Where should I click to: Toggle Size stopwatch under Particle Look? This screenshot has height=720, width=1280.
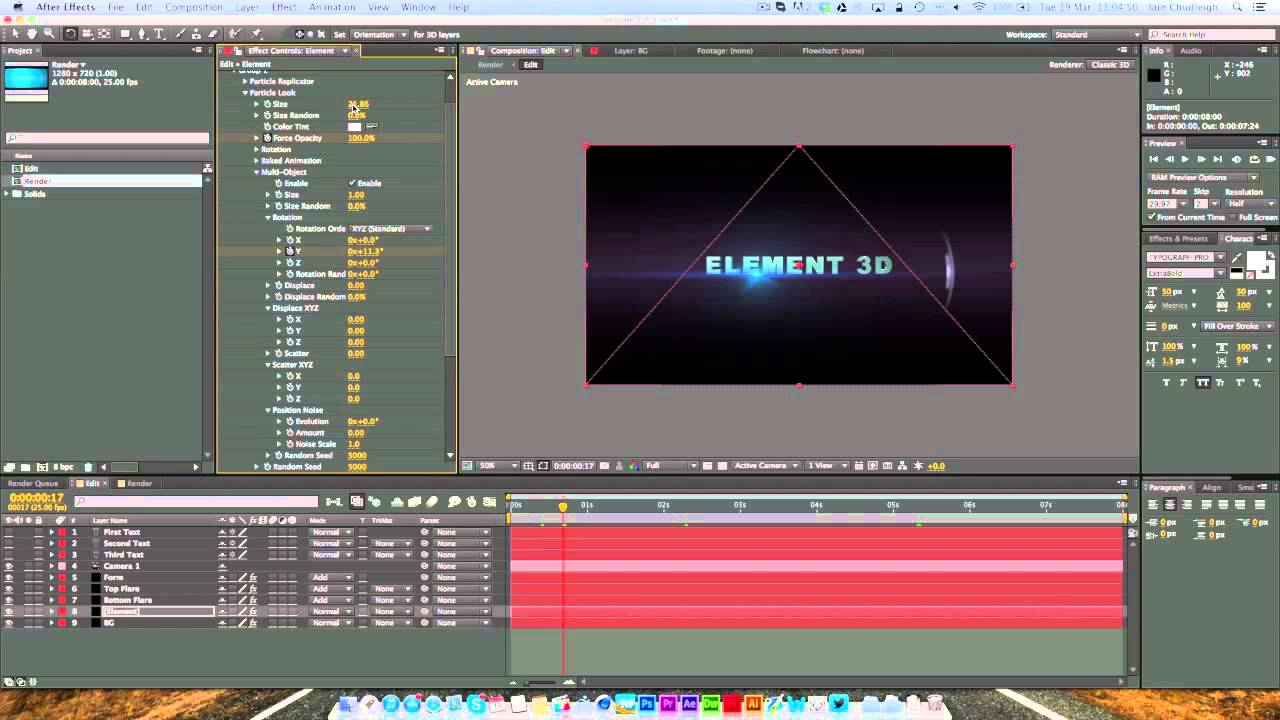(268, 104)
